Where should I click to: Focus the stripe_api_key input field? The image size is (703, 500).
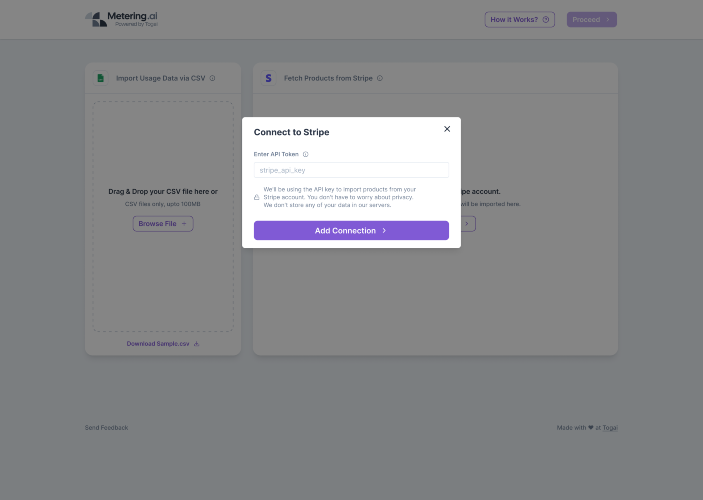coord(351,170)
